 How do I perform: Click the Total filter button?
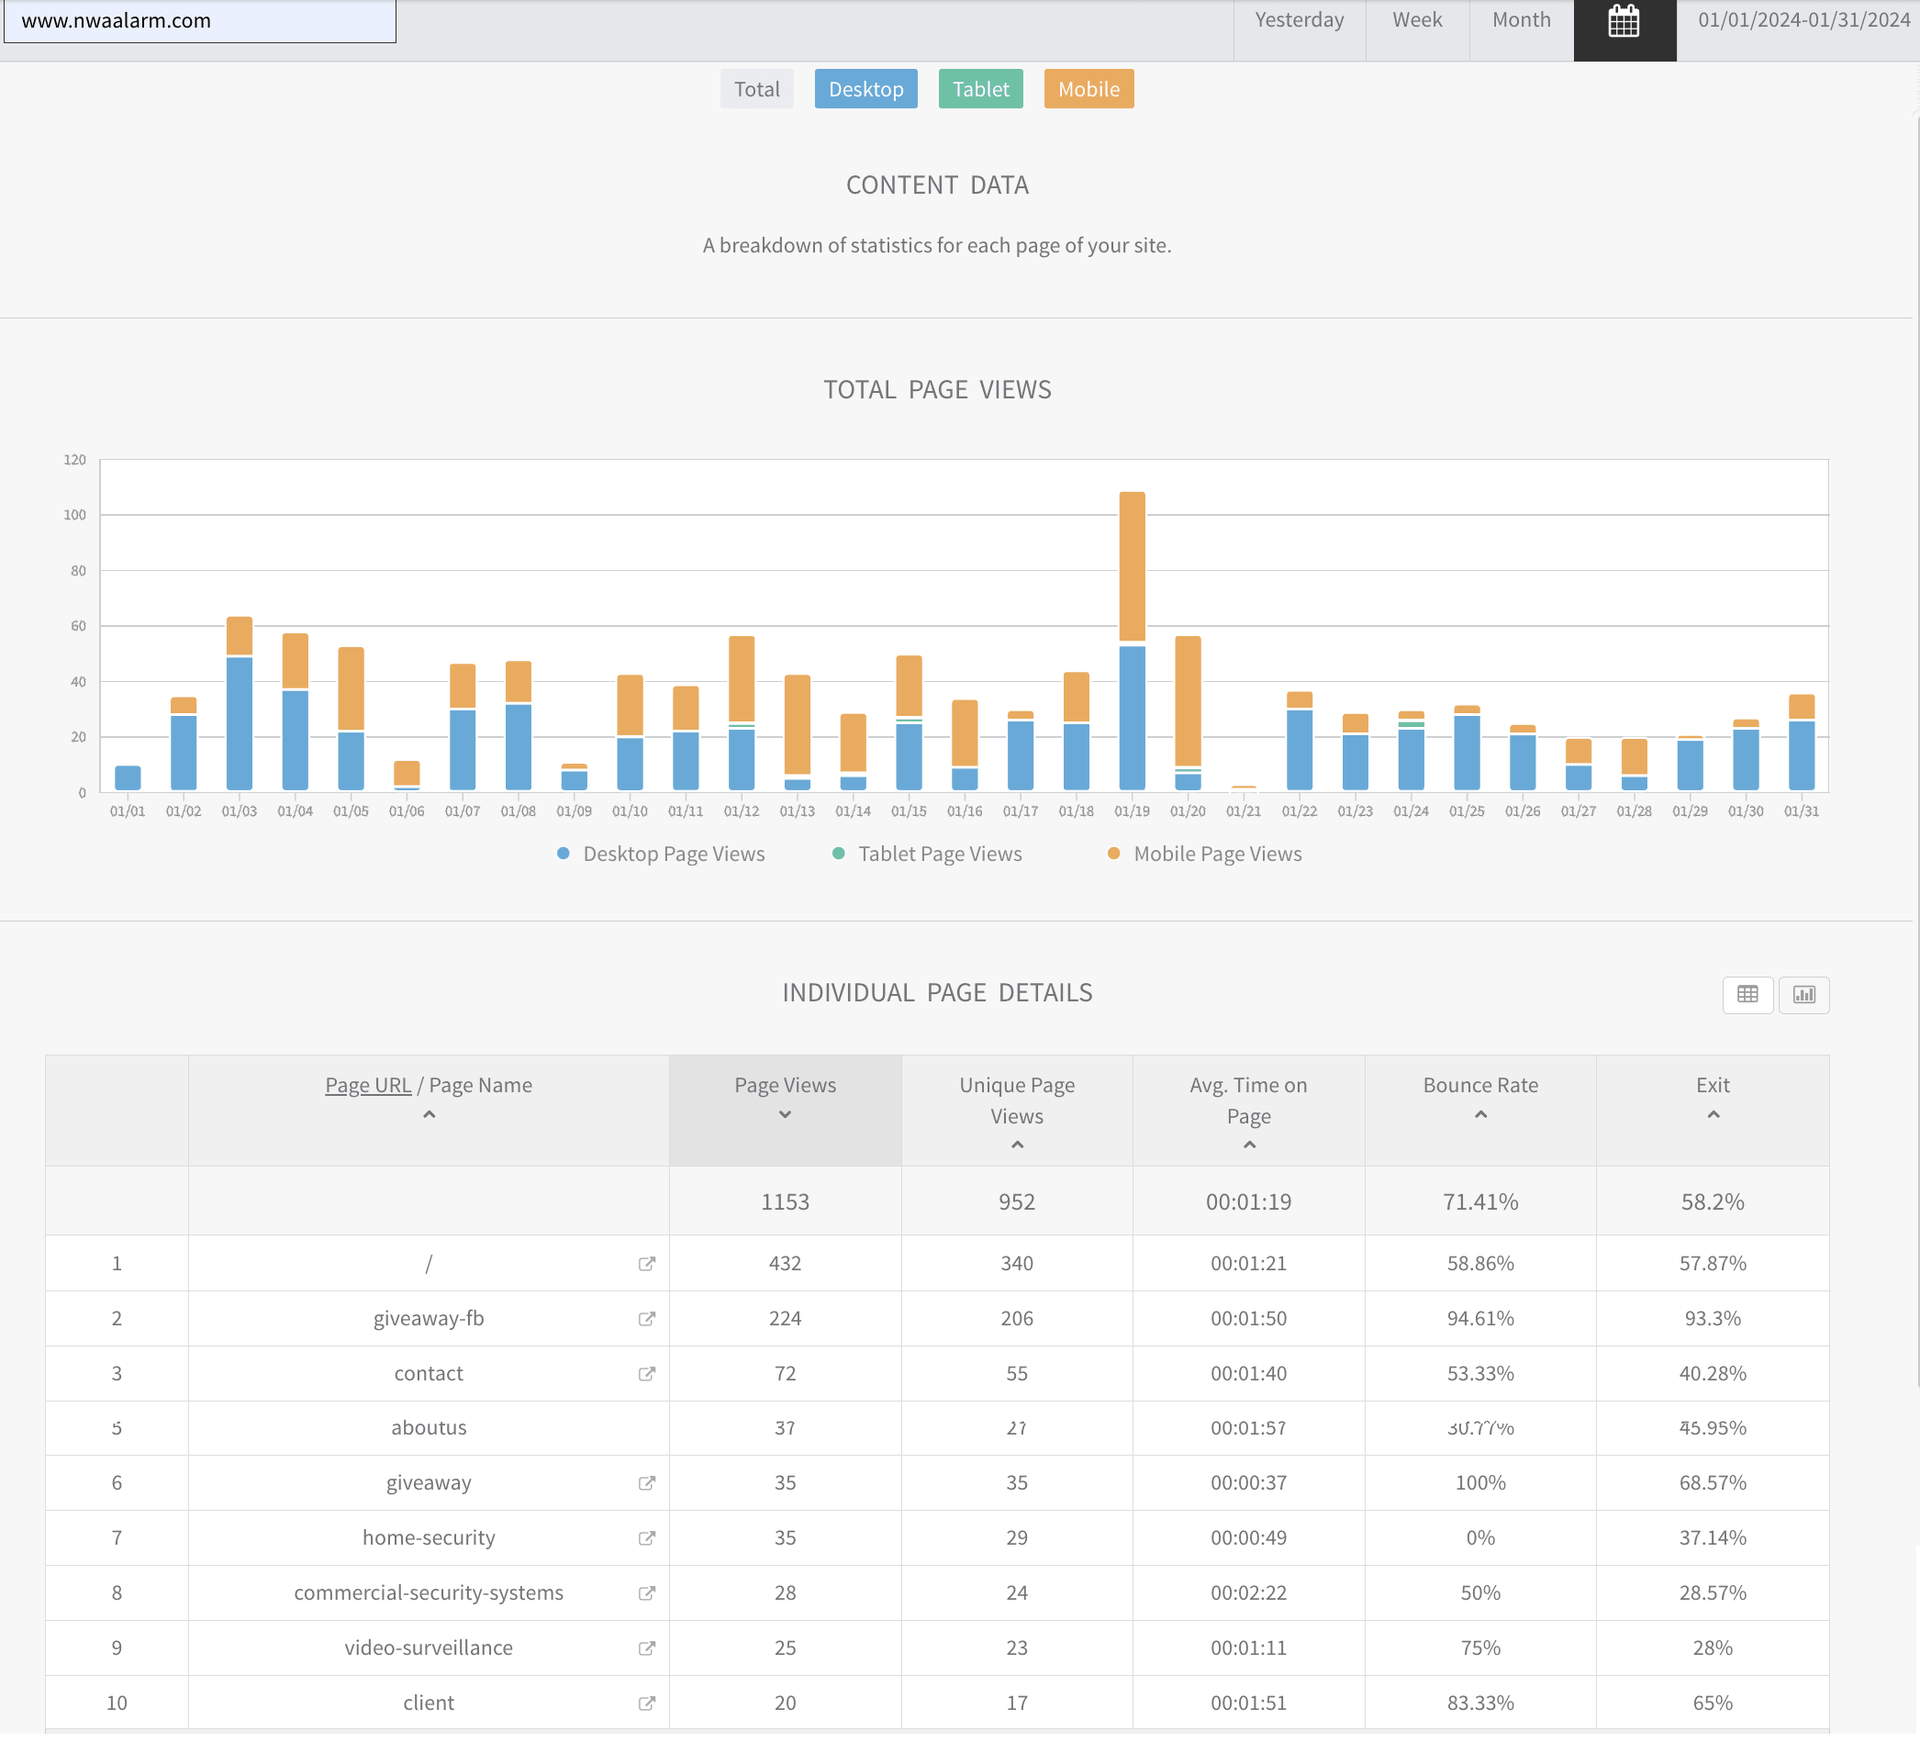(x=756, y=89)
